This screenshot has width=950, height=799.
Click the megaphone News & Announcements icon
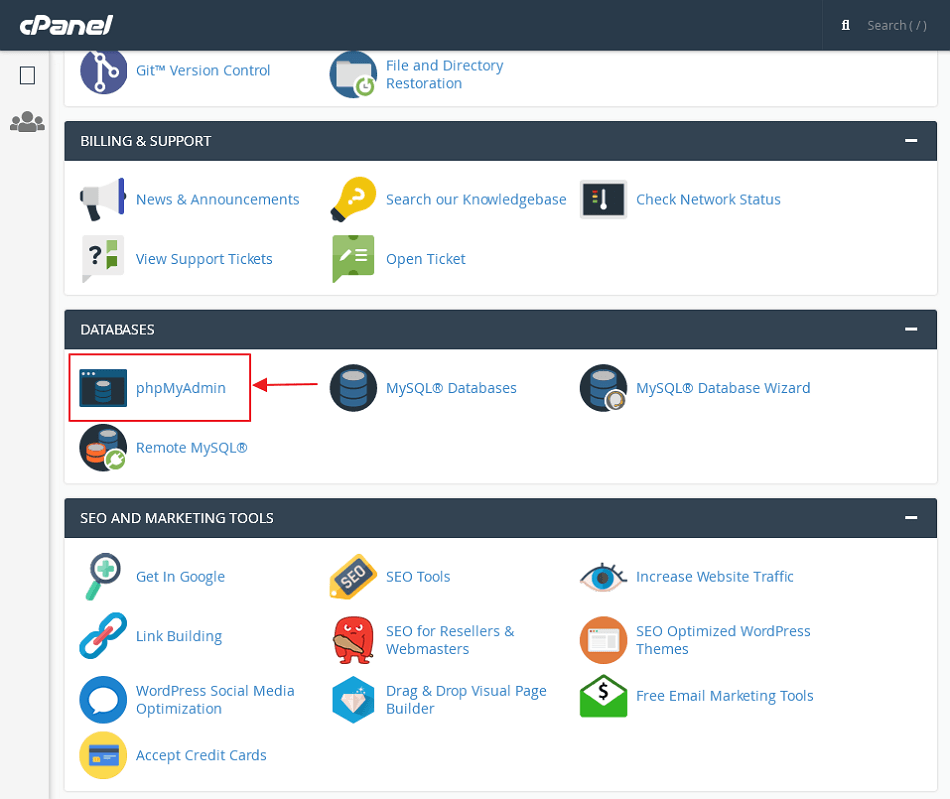point(103,199)
